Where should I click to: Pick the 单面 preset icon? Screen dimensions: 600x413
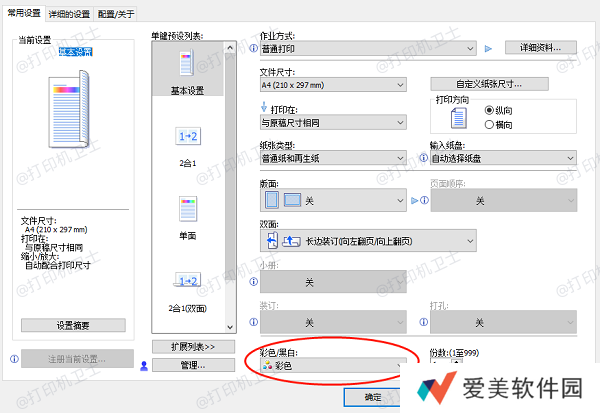coord(188,209)
